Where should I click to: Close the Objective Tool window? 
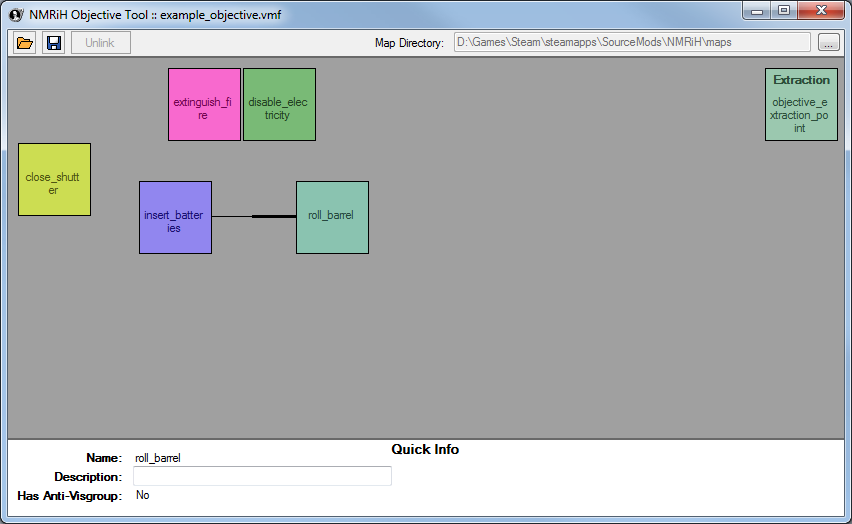(822, 11)
